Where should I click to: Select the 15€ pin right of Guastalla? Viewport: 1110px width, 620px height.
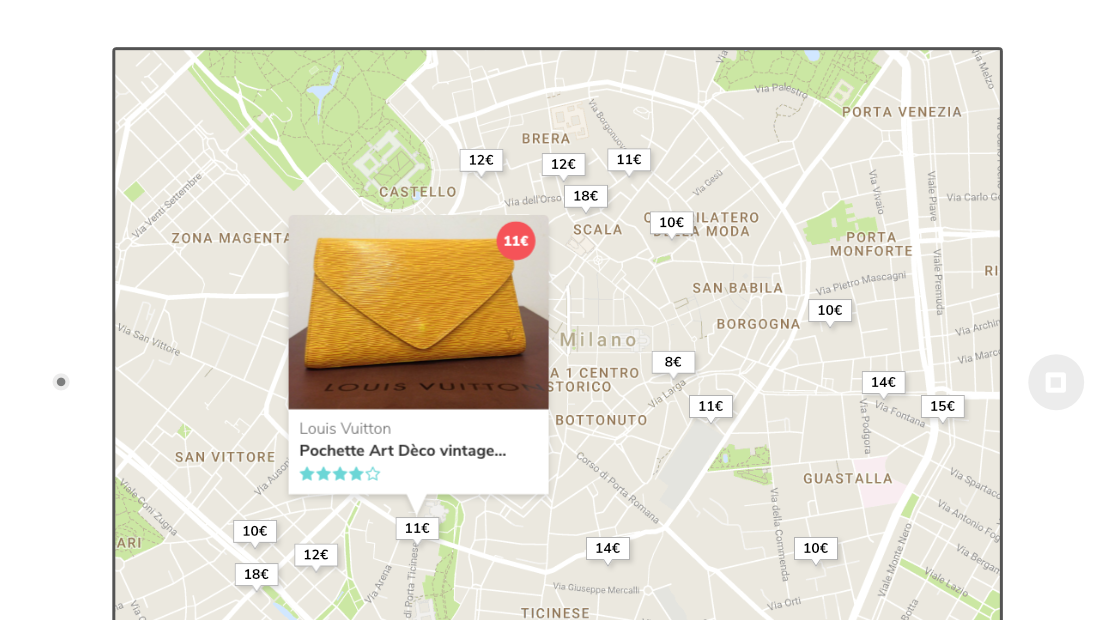pyautogui.click(x=942, y=405)
